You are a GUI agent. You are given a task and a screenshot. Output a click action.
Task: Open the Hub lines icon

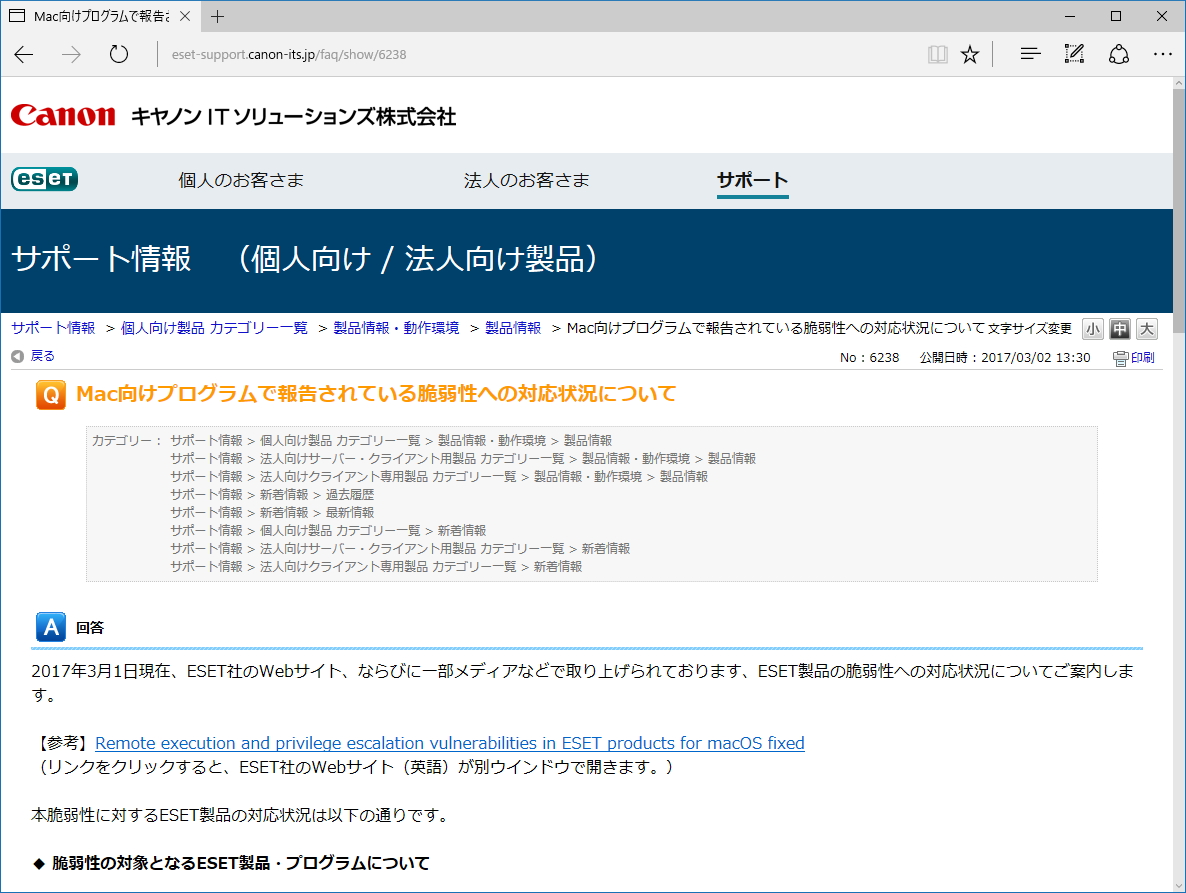click(x=1030, y=54)
